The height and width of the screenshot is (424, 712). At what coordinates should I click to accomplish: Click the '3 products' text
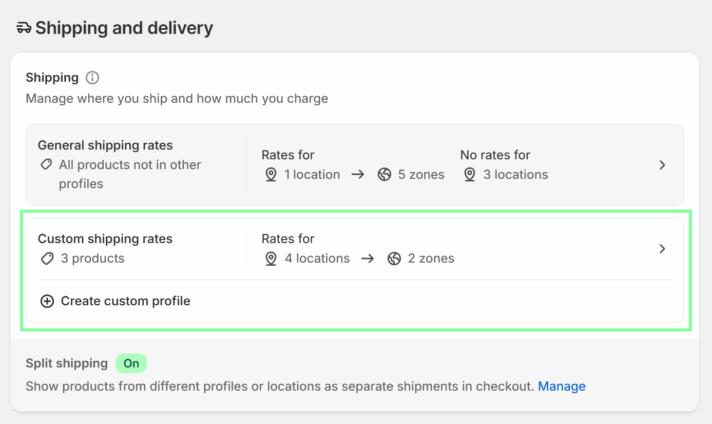pos(93,258)
